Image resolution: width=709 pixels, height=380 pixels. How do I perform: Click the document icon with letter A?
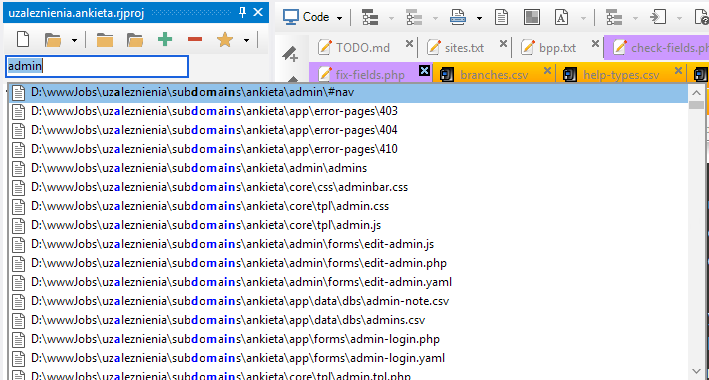coord(561,18)
